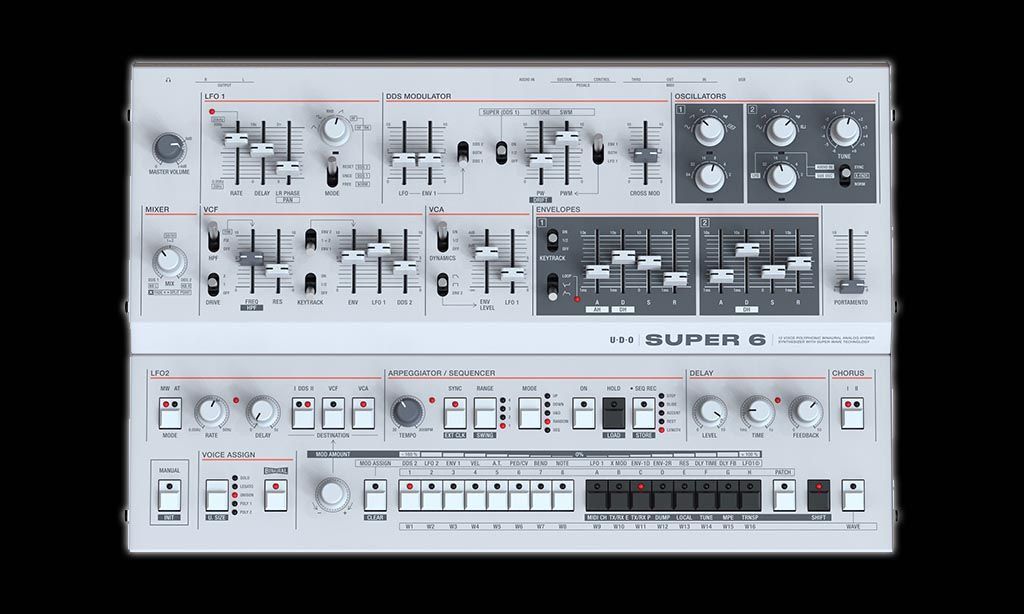The image size is (1024, 614).
Task: Click the LFO 1 waveform selector knob
Action: click(x=334, y=129)
